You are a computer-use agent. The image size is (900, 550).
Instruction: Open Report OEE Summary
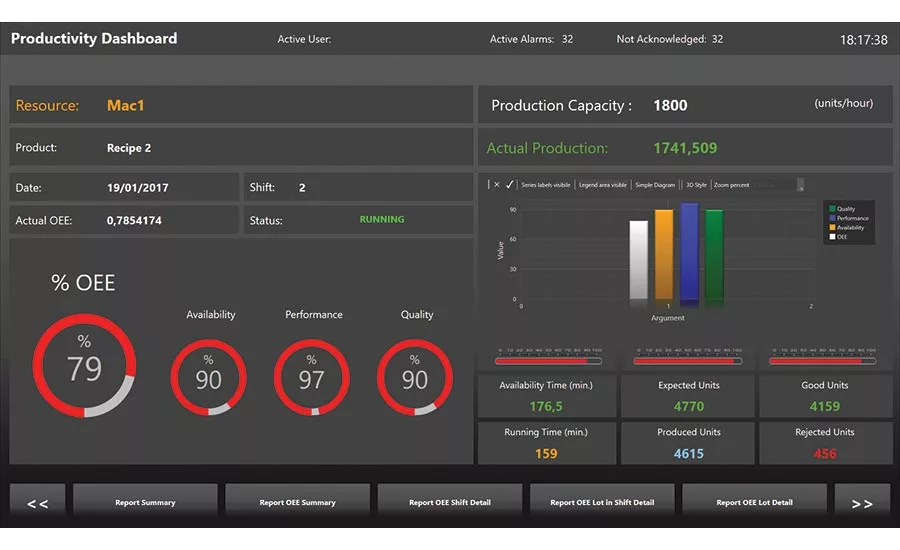click(x=297, y=502)
